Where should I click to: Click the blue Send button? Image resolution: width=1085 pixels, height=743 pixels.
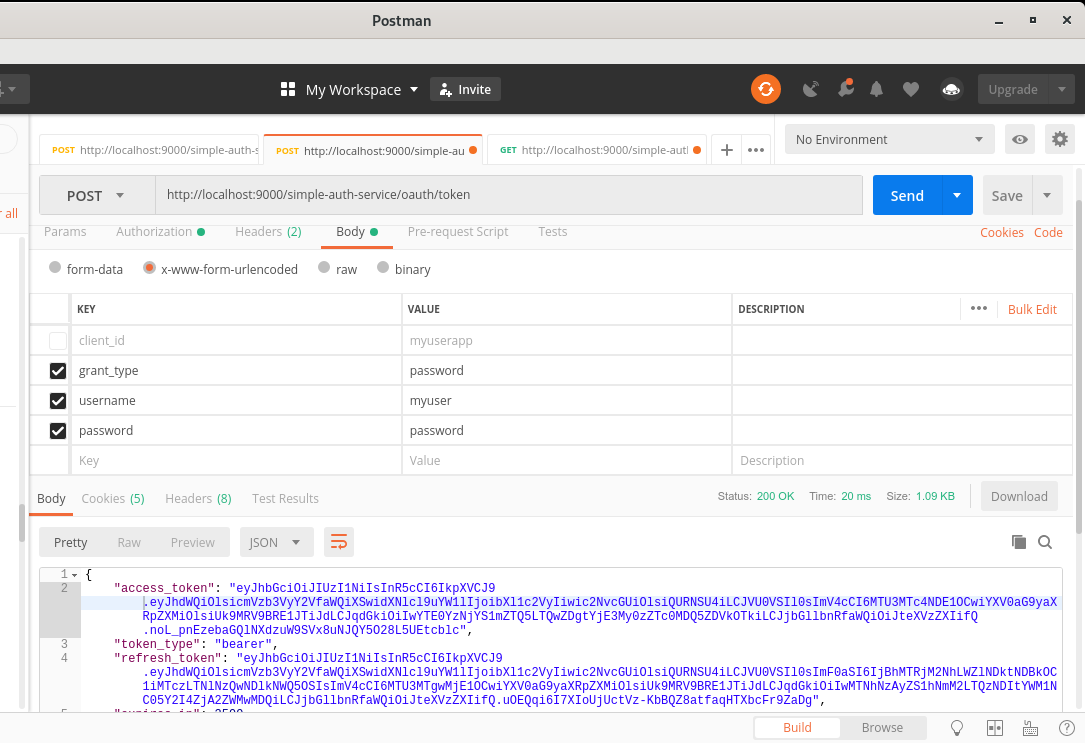[907, 195]
